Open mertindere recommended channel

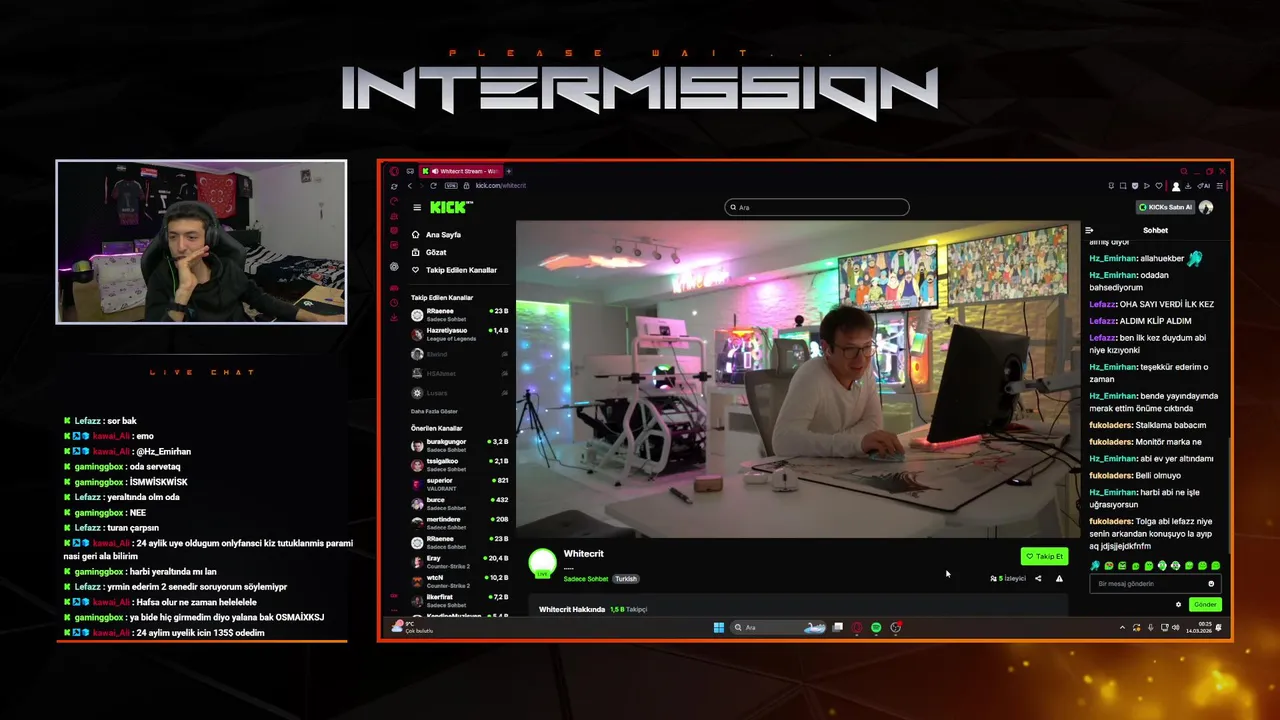pos(459,522)
